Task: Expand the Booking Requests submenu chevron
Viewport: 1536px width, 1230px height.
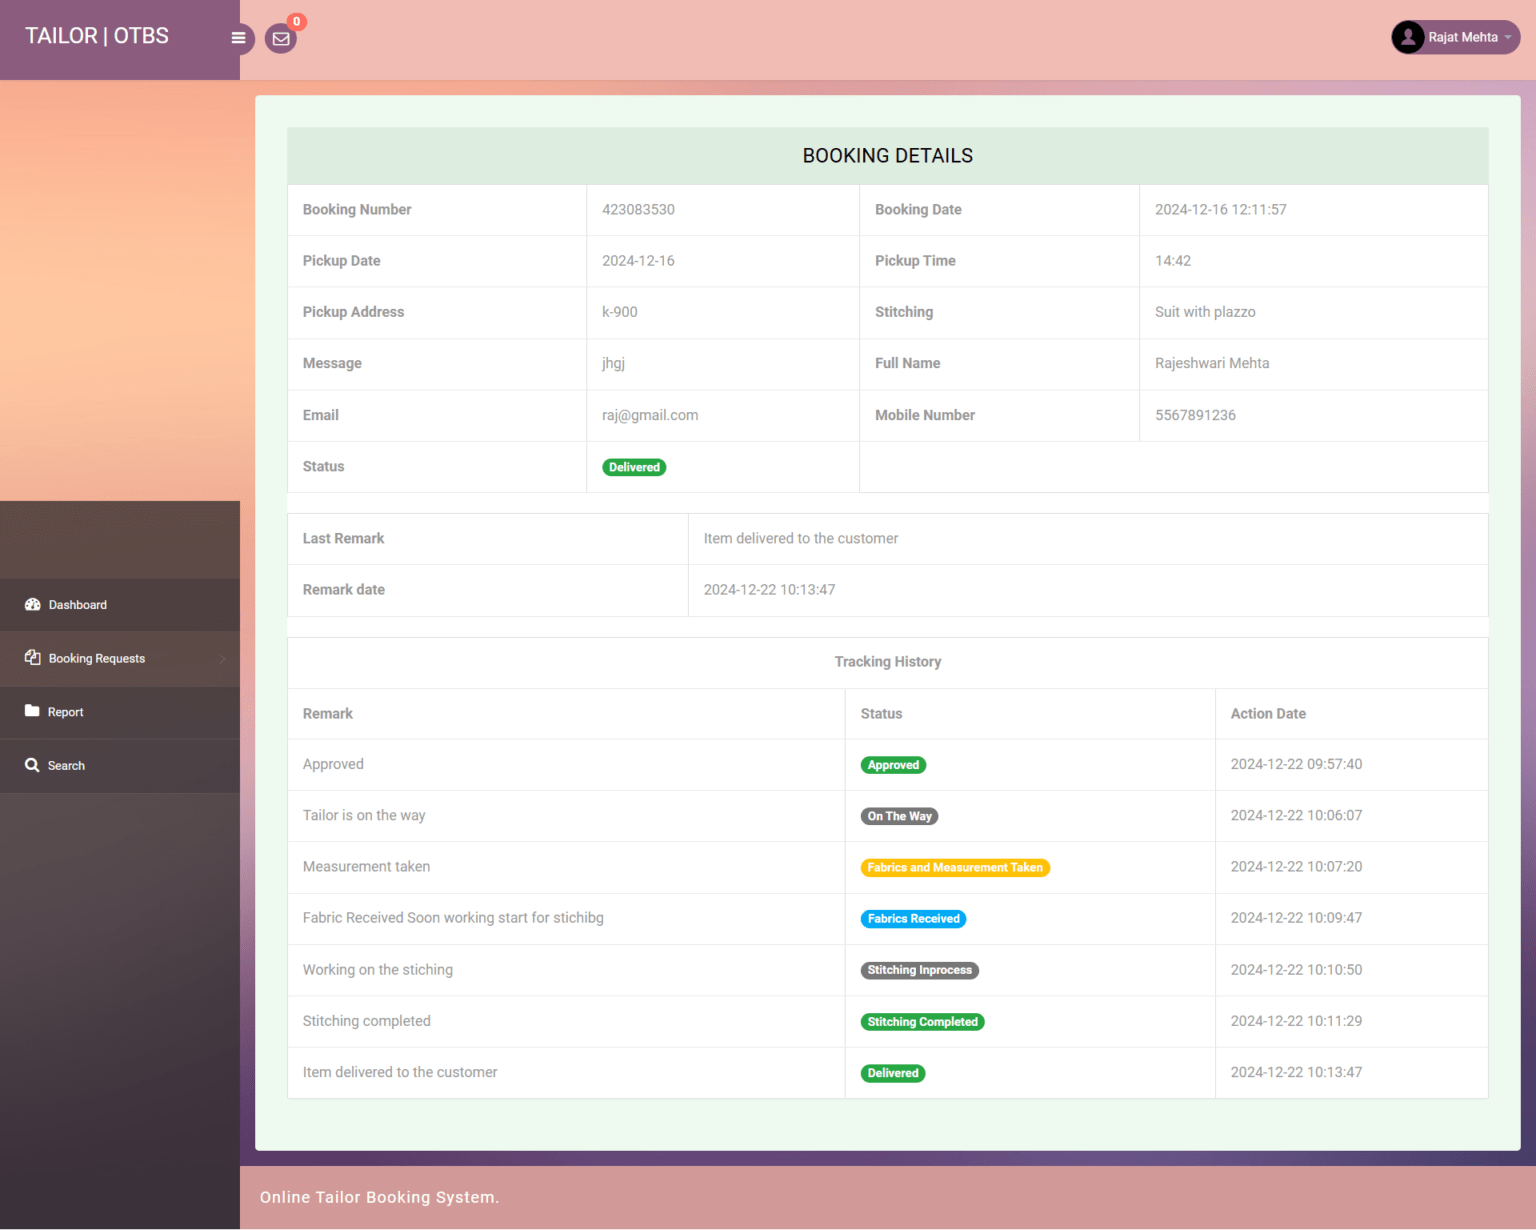Action: tap(224, 659)
